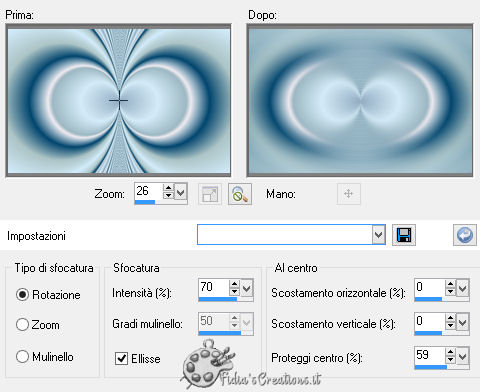Viewport: 480px width, 392px height.
Task: Expand Scostamento orizzontale dropdown arrow
Action: 463,288
